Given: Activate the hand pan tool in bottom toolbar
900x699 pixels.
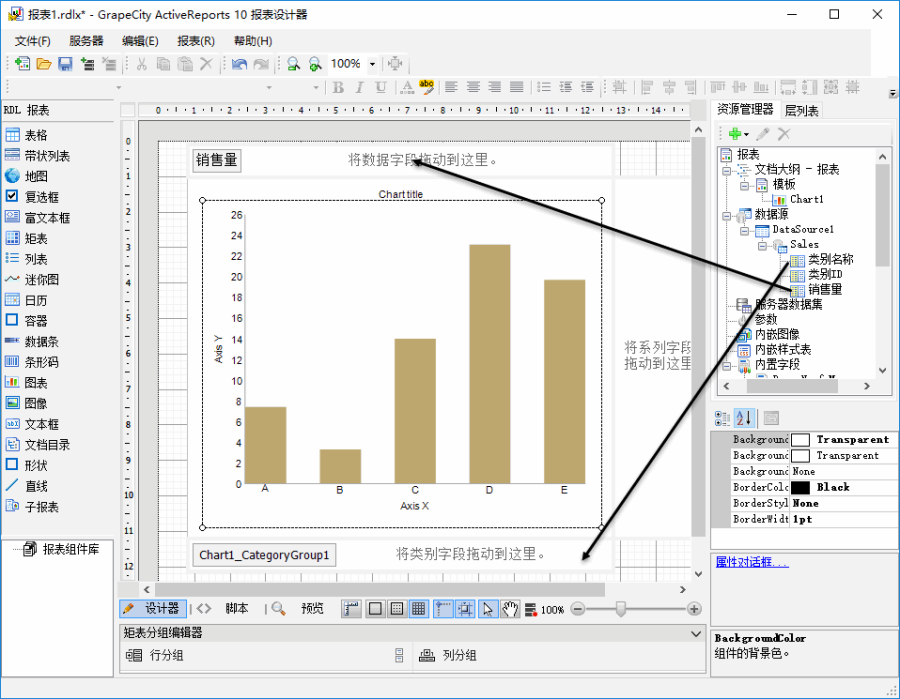Looking at the screenshot, I should coord(510,608).
